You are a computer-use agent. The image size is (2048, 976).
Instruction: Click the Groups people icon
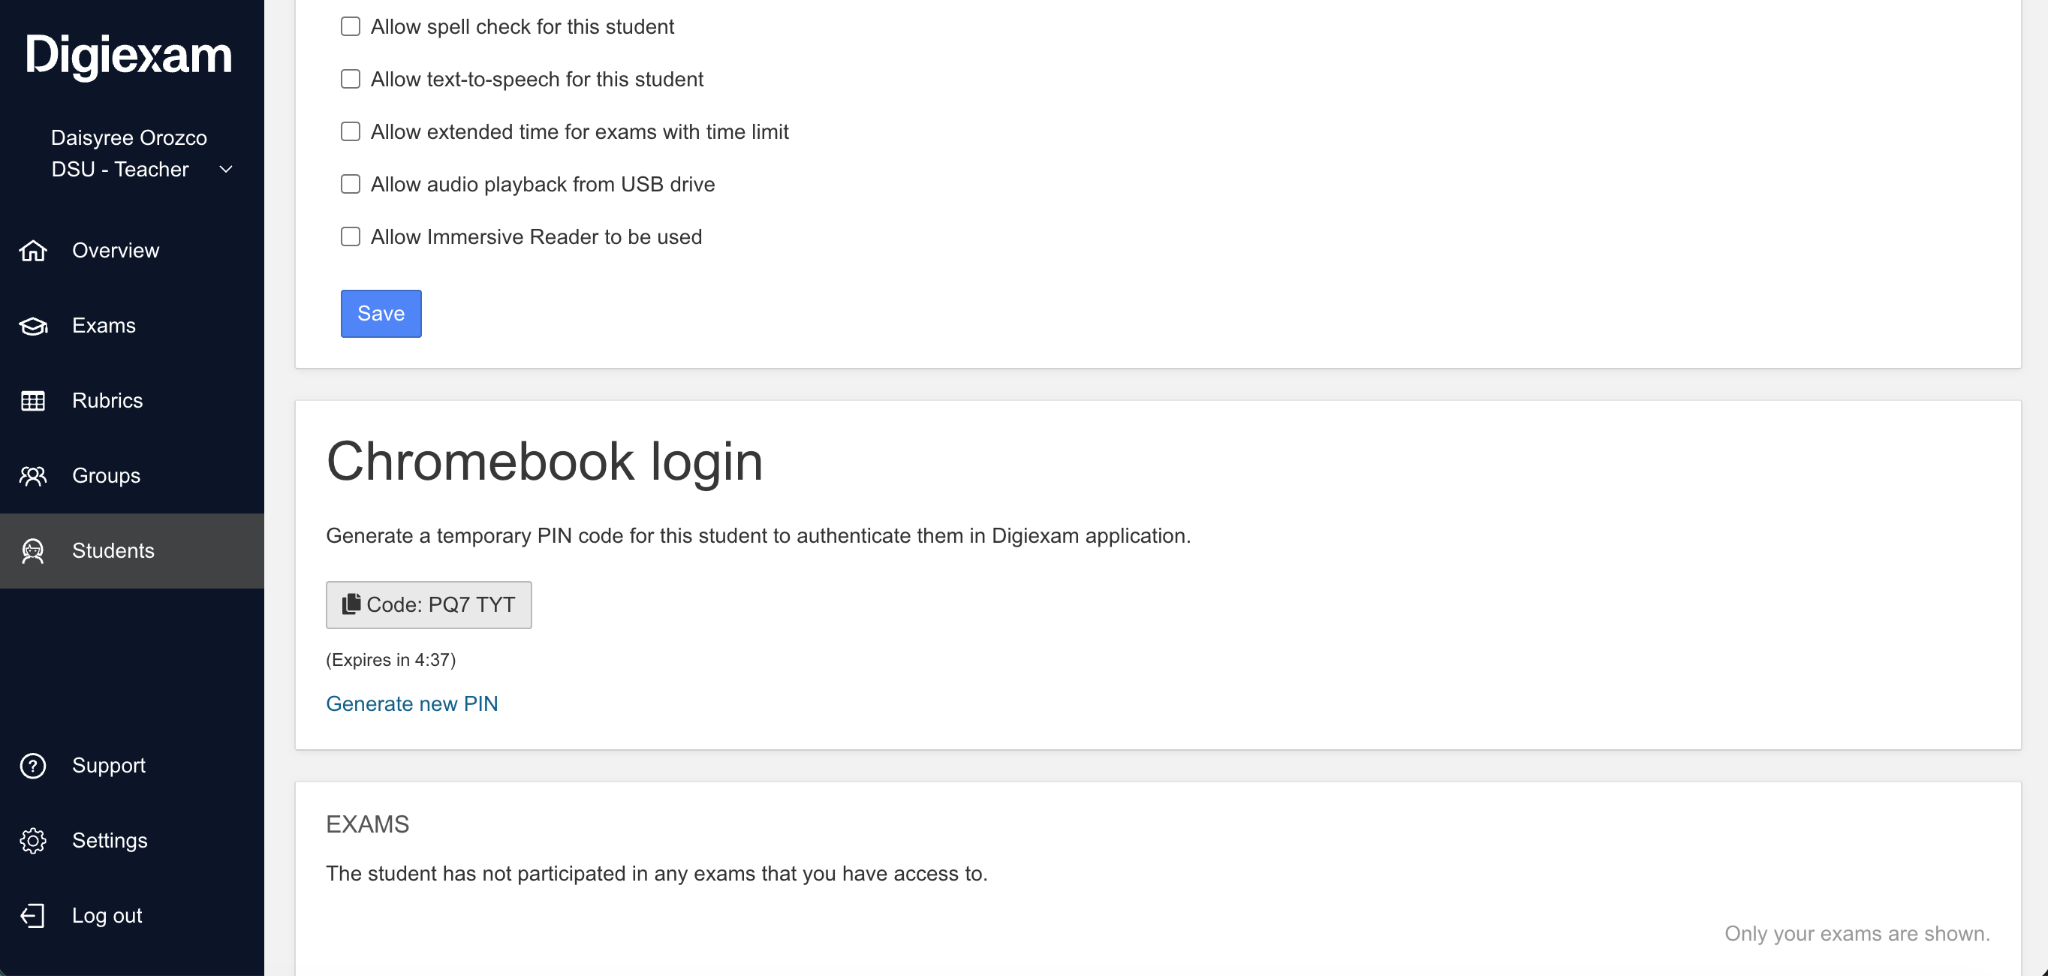point(33,476)
